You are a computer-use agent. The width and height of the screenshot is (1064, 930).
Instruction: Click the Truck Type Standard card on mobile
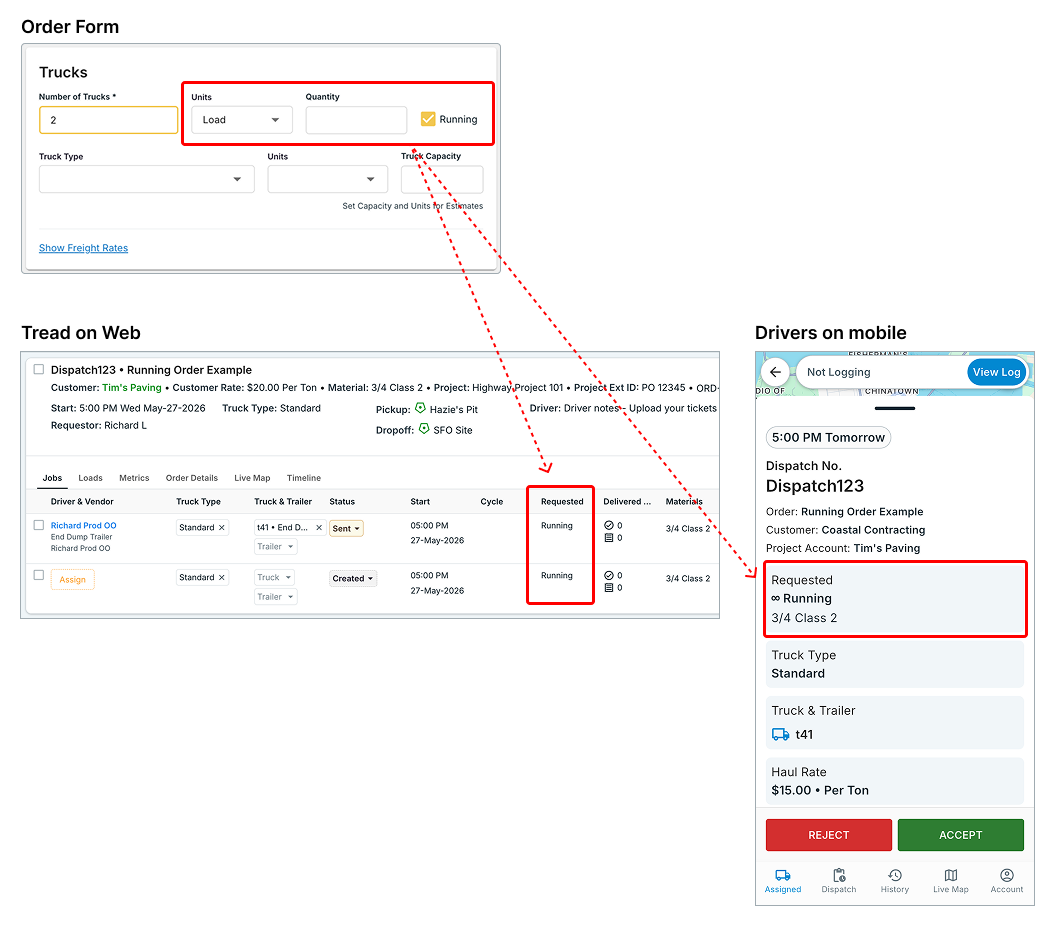894,664
